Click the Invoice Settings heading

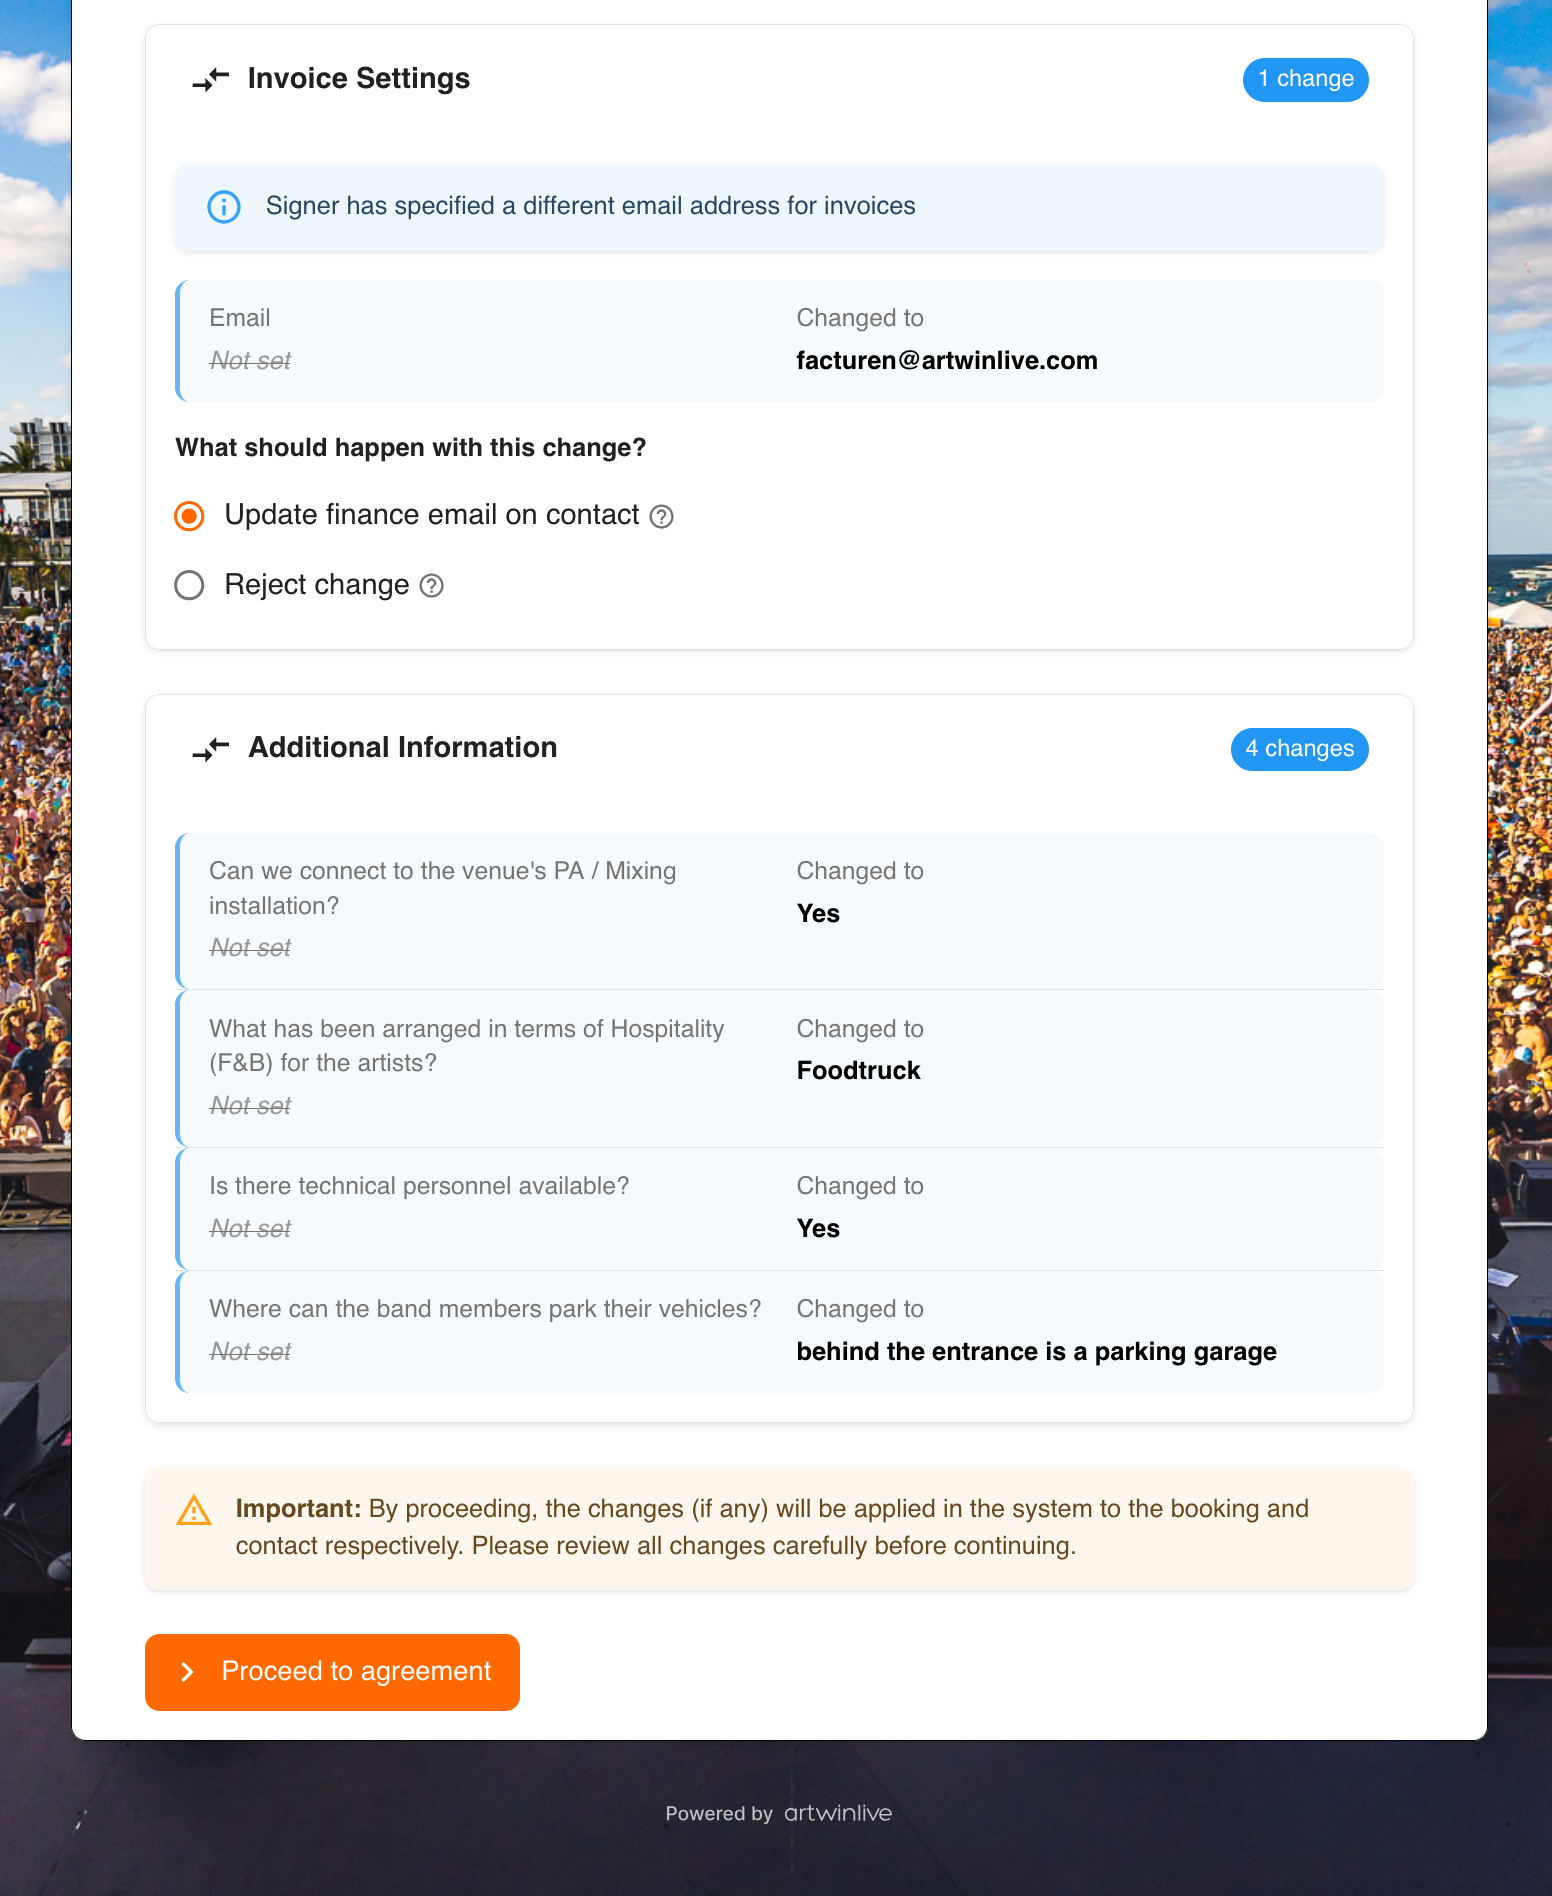click(x=358, y=79)
